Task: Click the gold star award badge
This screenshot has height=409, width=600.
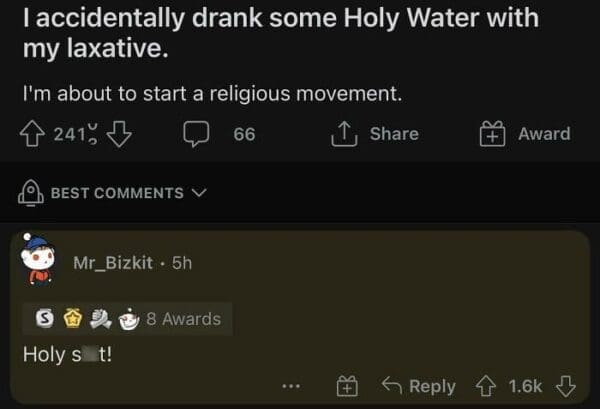Action: pos(73,318)
